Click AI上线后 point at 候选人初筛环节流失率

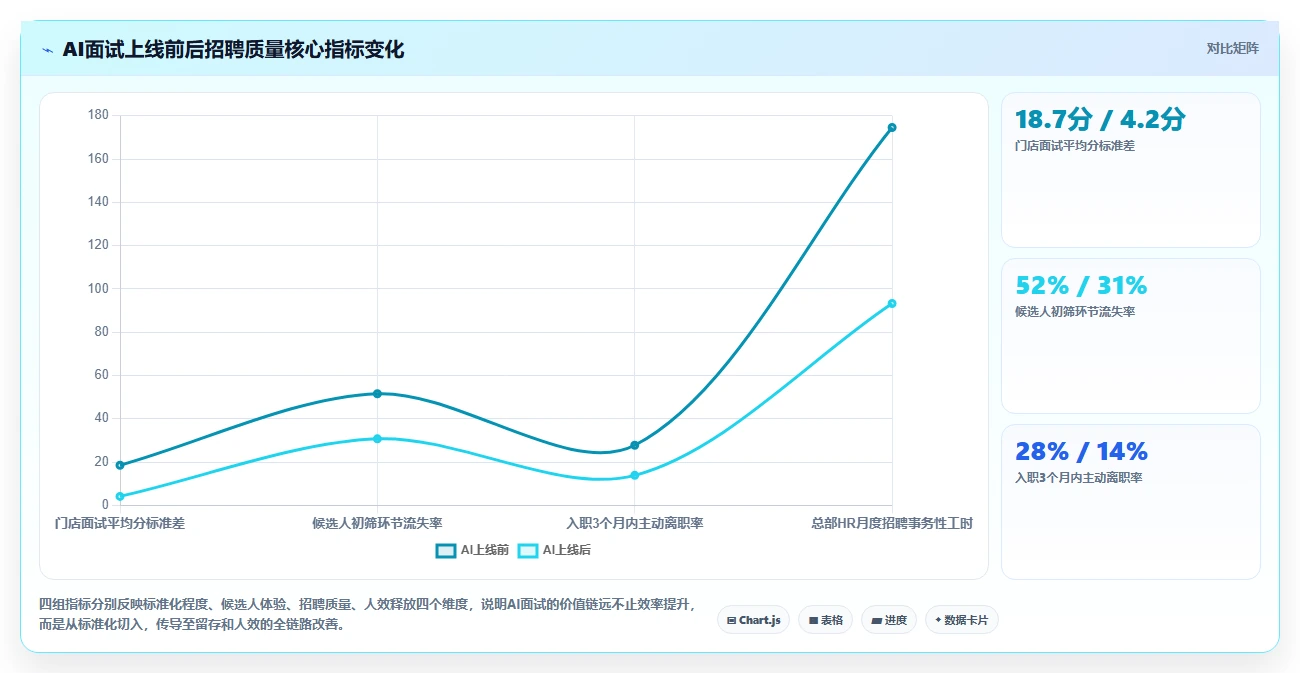coord(377,438)
